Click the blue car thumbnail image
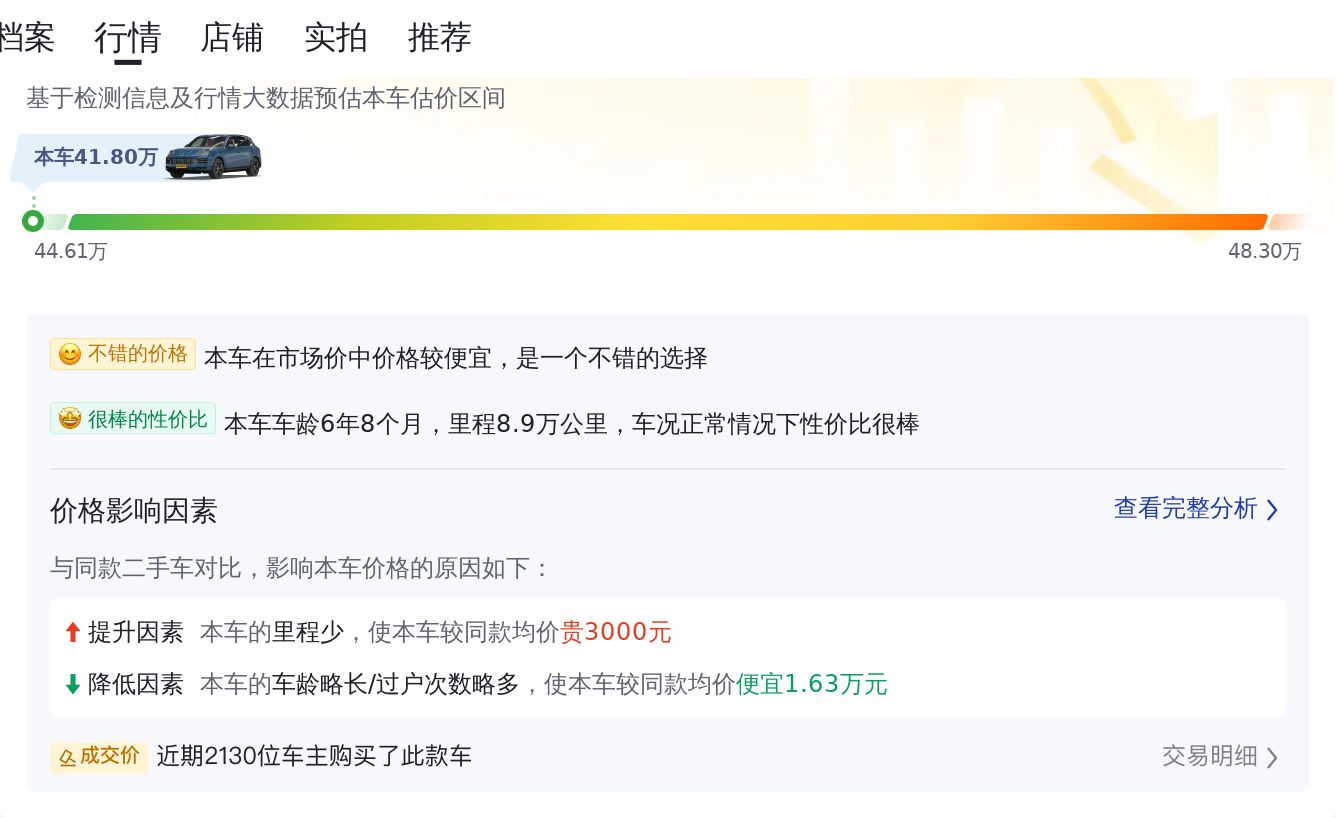This screenshot has height=818, width=1336. [x=213, y=156]
